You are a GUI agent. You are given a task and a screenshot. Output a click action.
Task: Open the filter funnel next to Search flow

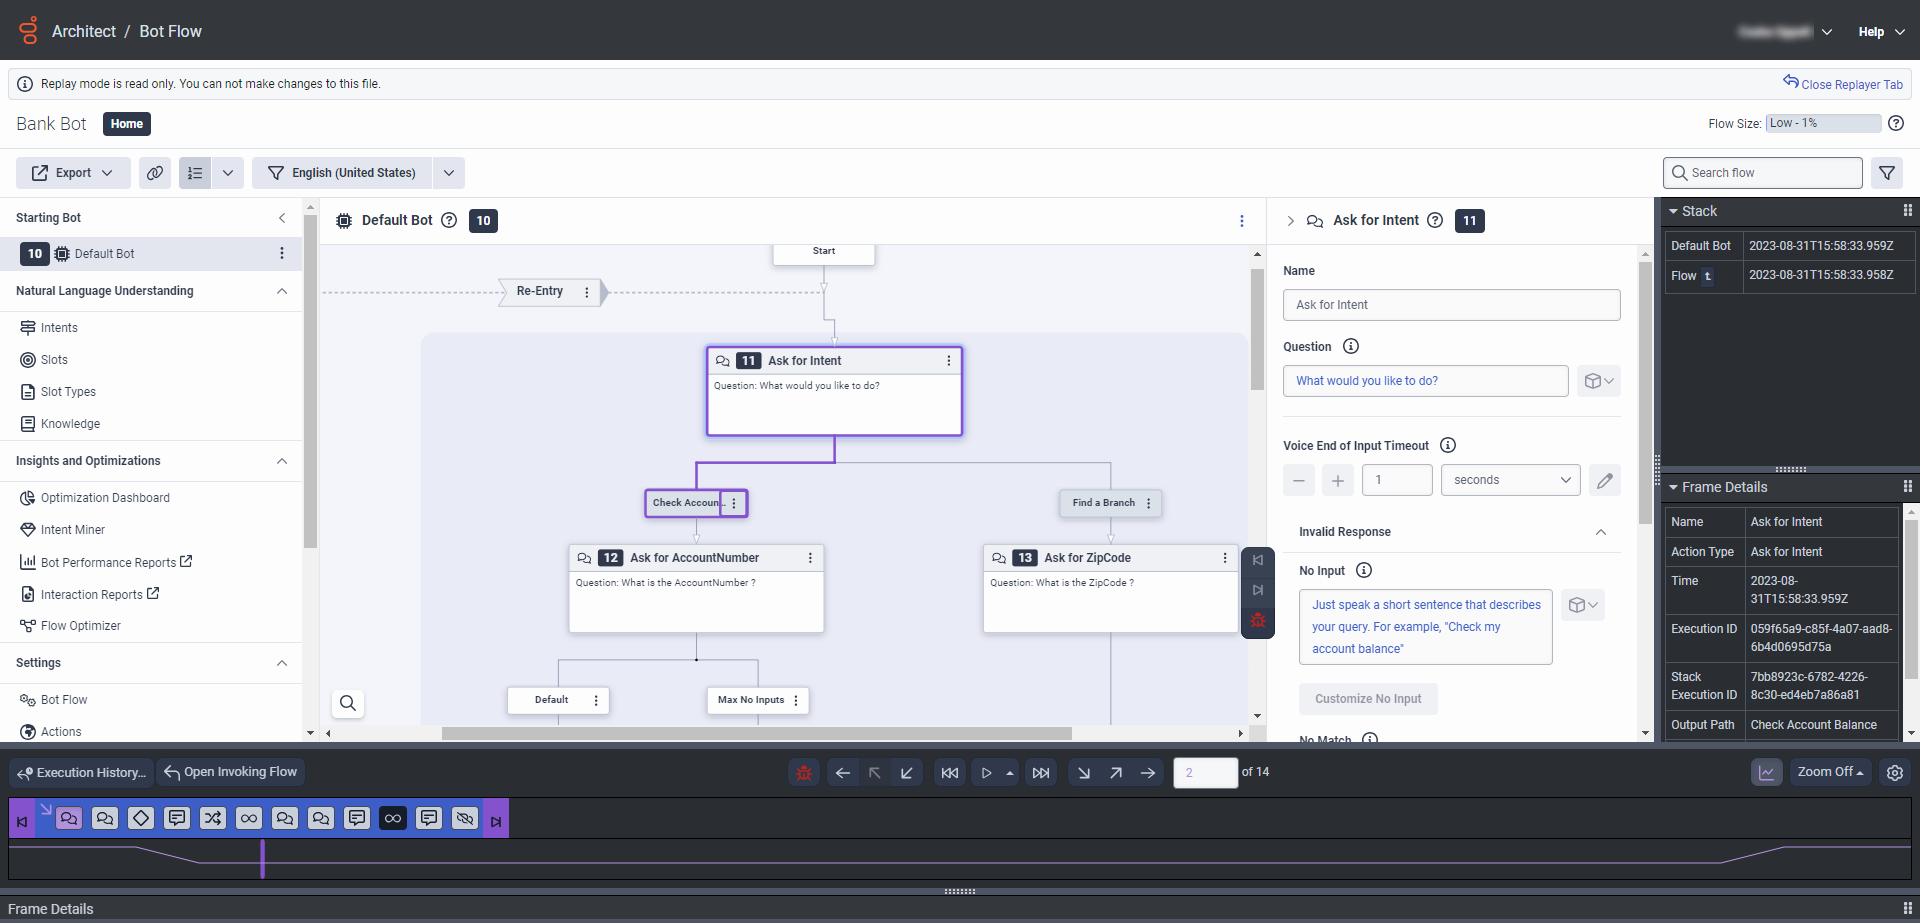[x=1887, y=172]
